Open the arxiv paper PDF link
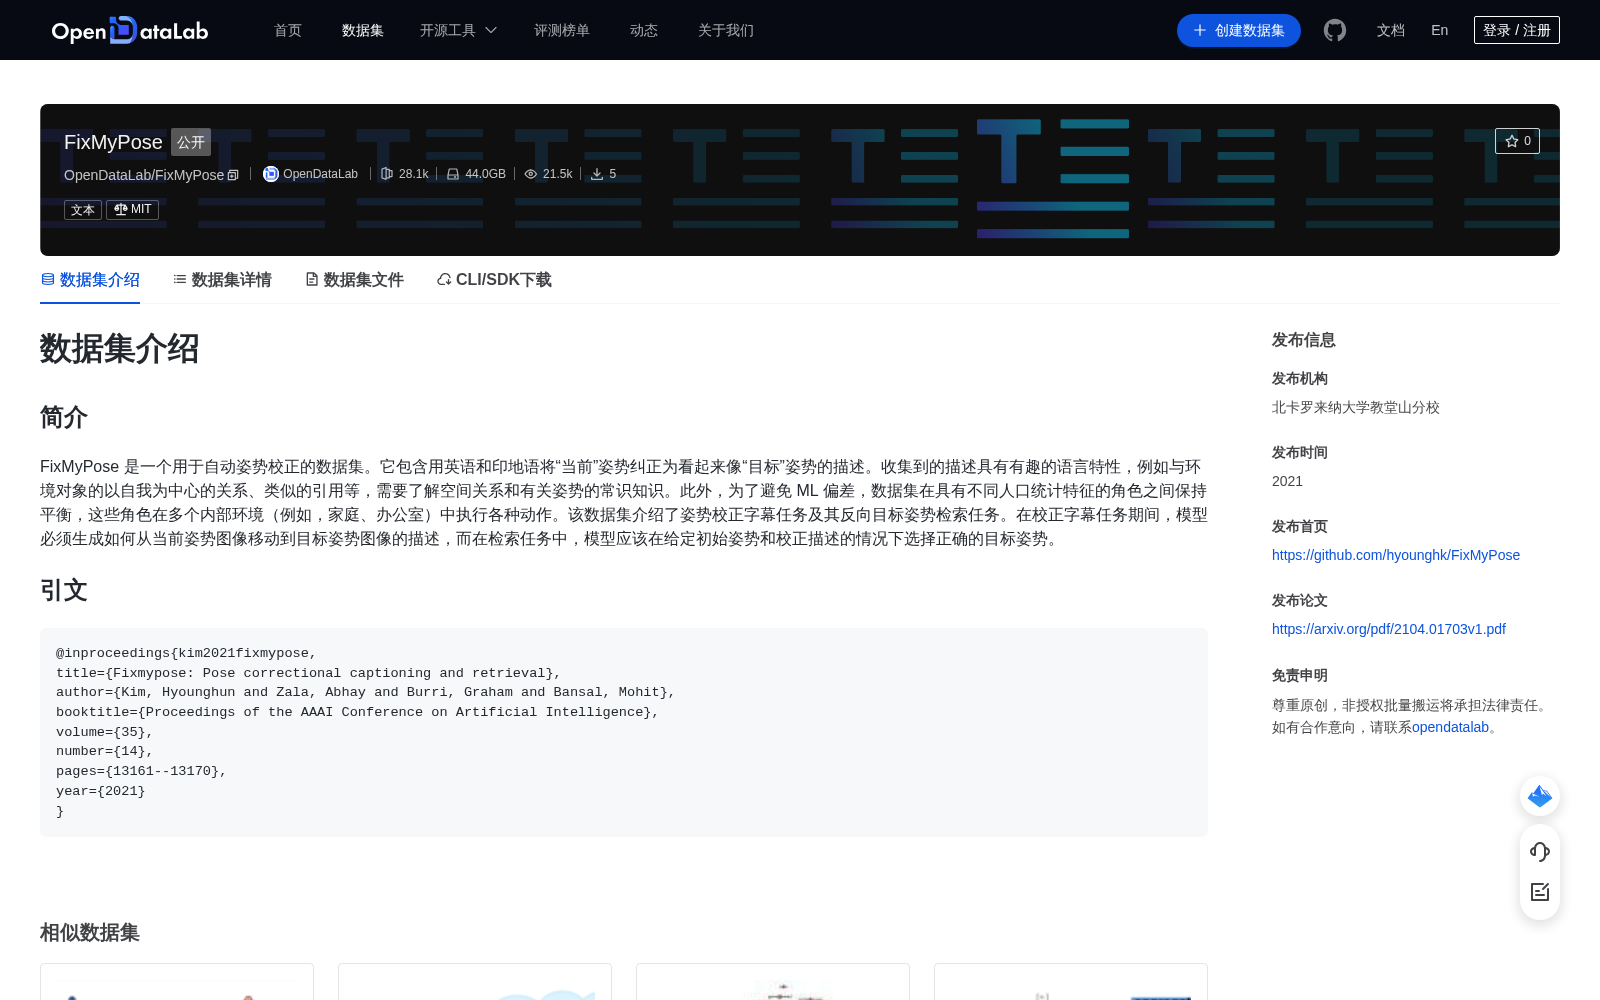The width and height of the screenshot is (1600, 1000). tap(1389, 629)
